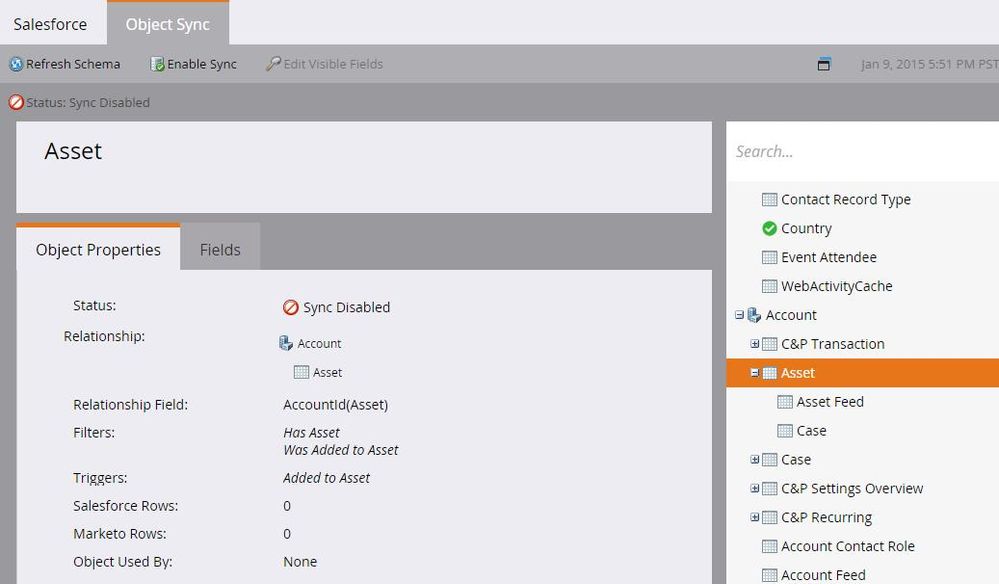This screenshot has height=584, width=999.
Task: Select C&P Settings Overview in tree
Action: click(852, 488)
